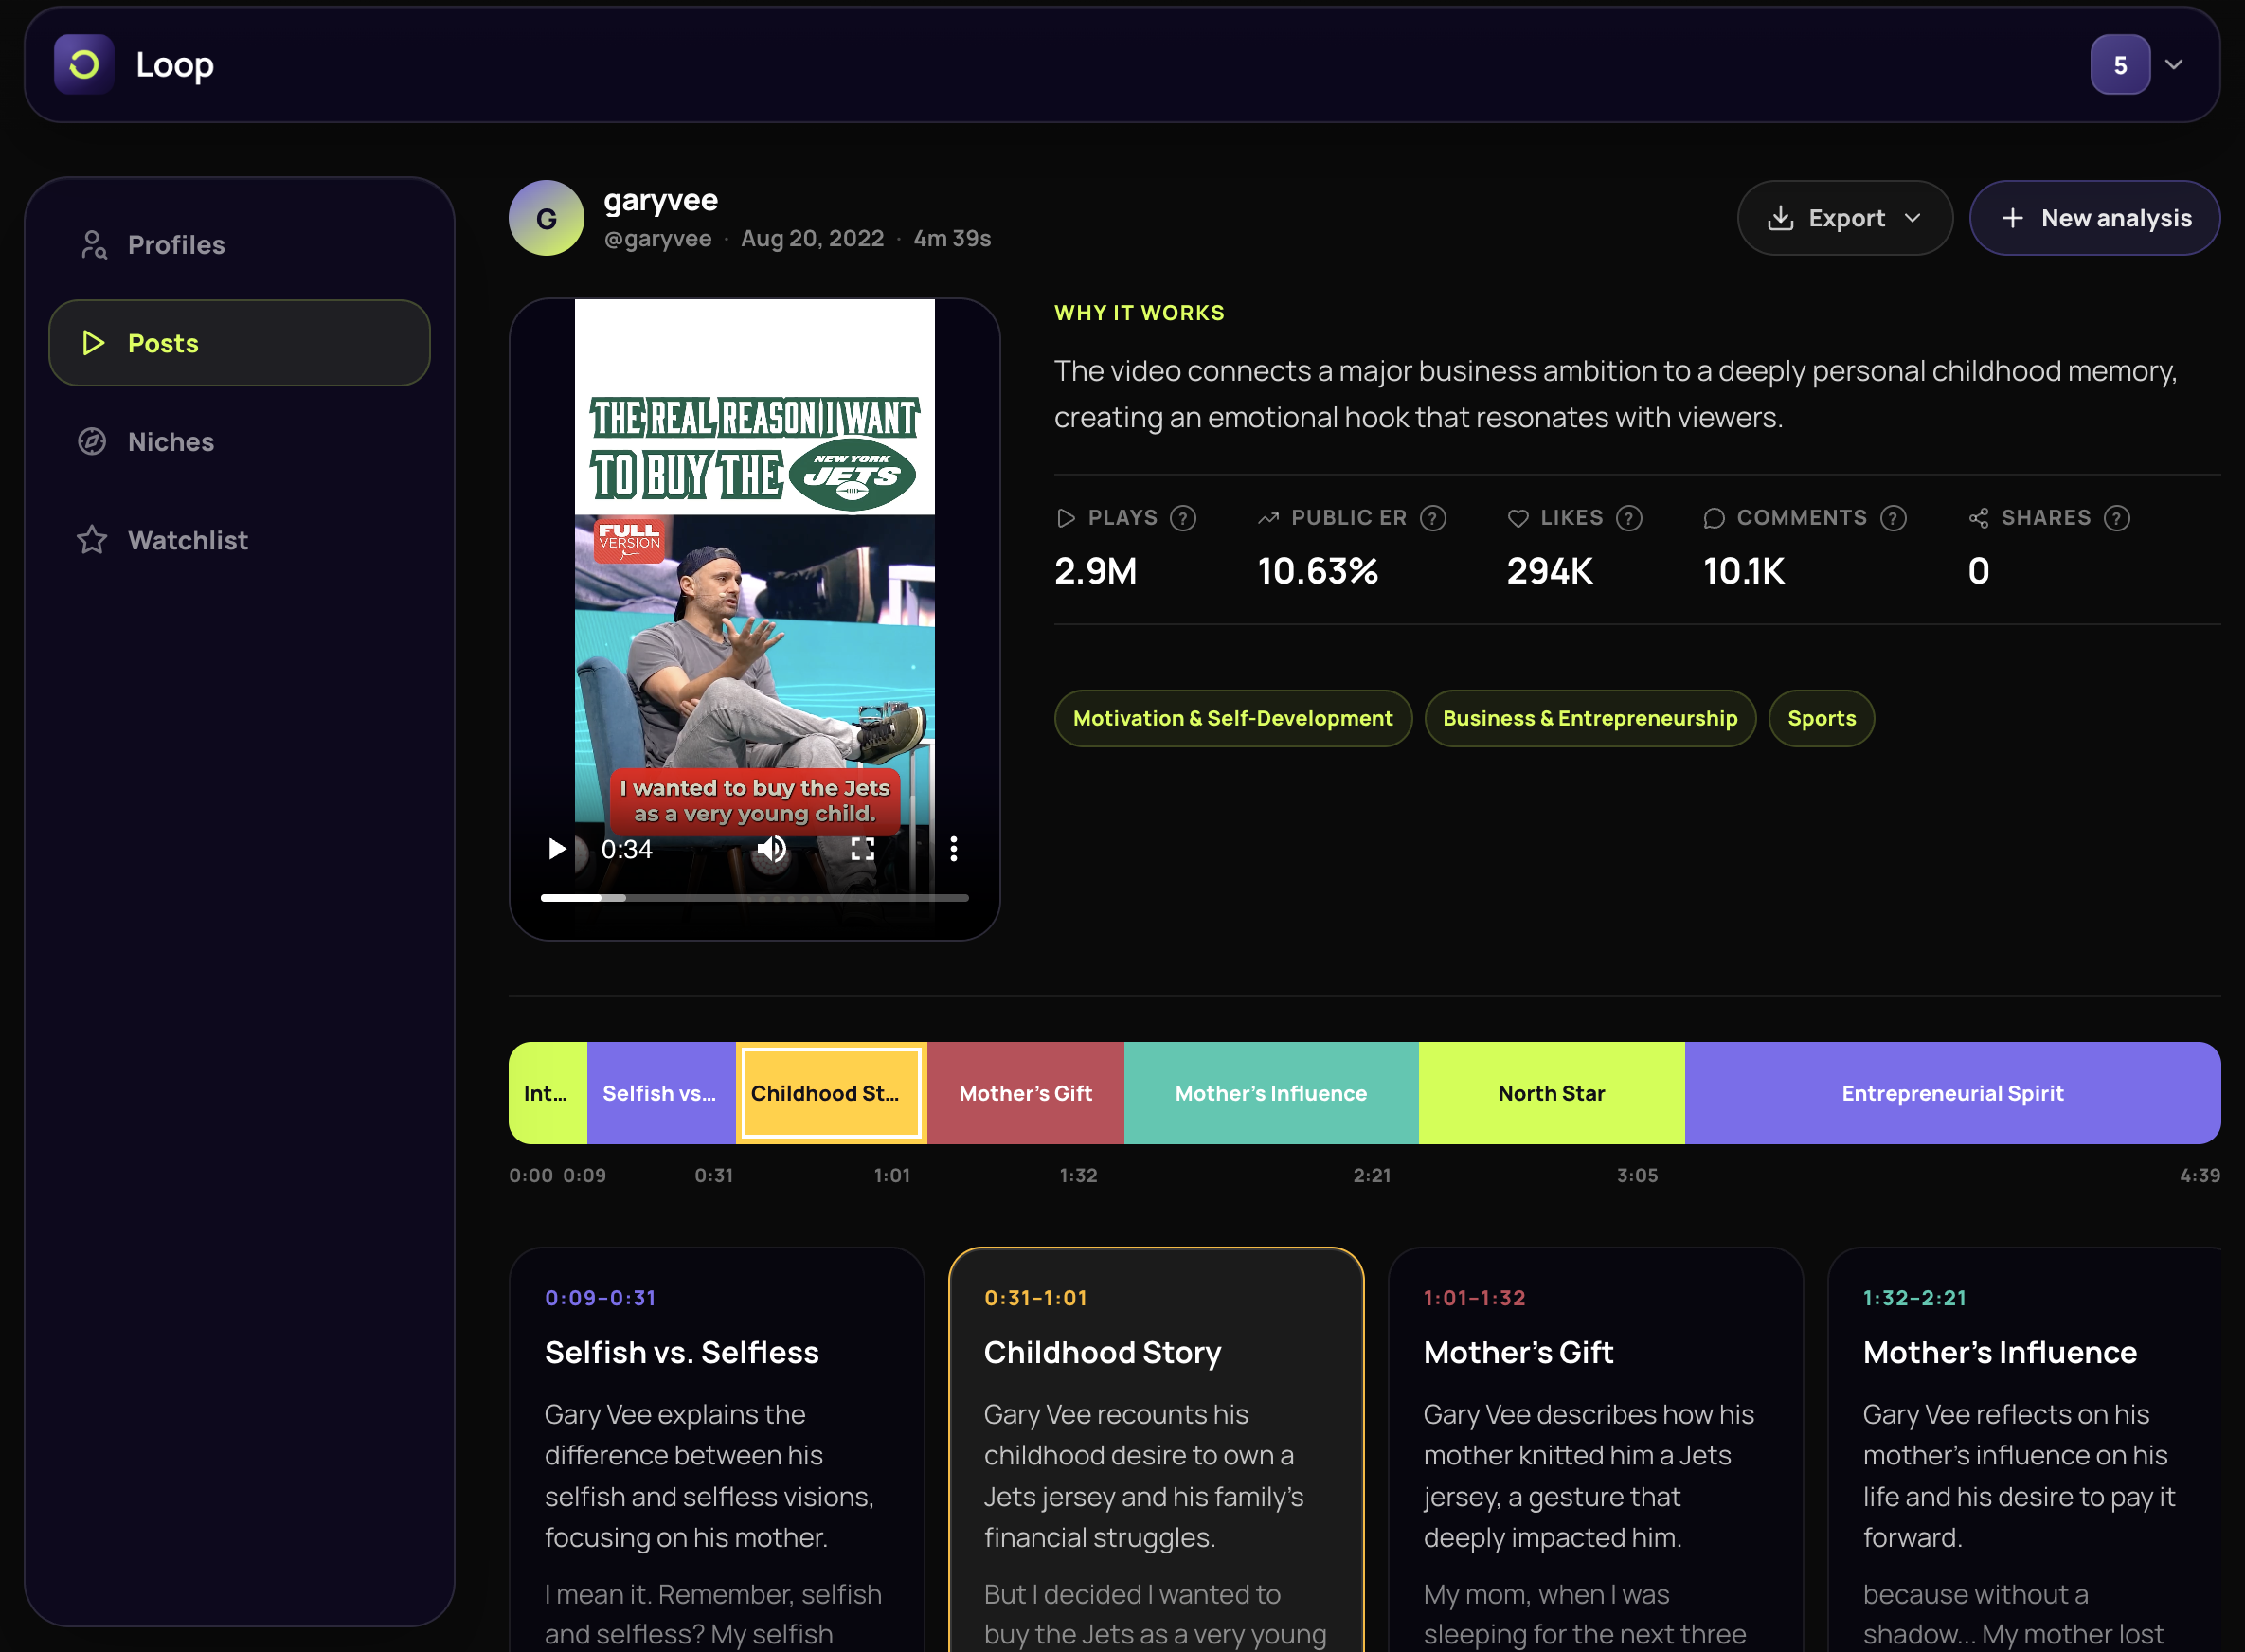This screenshot has width=2245, height=1652.
Task: Select the Childhood St... timeline segment
Action: 831,1093
